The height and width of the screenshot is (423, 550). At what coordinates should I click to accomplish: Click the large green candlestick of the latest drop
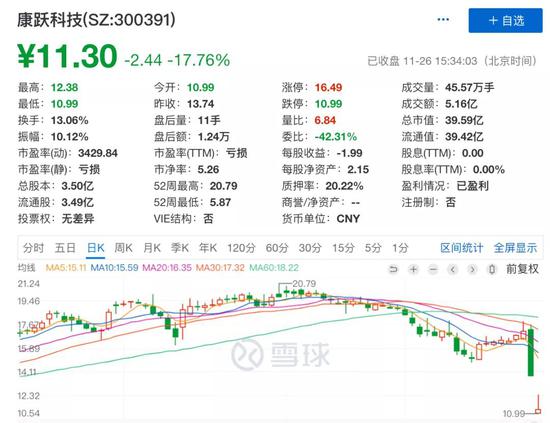pyautogui.click(x=531, y=352)
